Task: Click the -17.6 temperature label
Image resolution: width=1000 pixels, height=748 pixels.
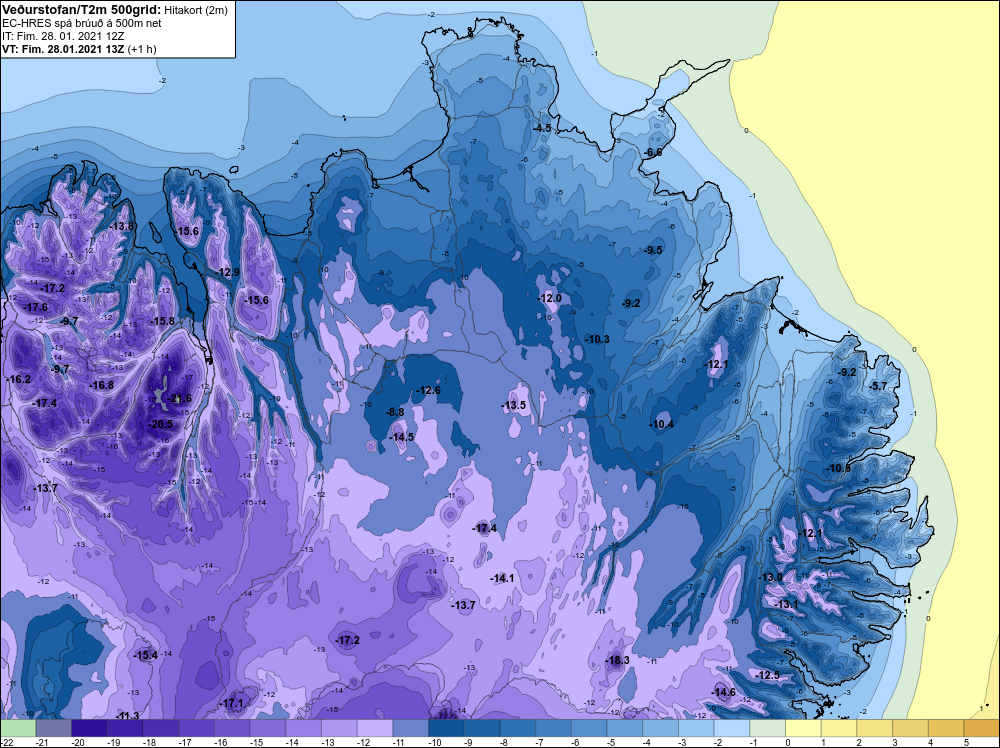Action: click(x=36, y=307)
